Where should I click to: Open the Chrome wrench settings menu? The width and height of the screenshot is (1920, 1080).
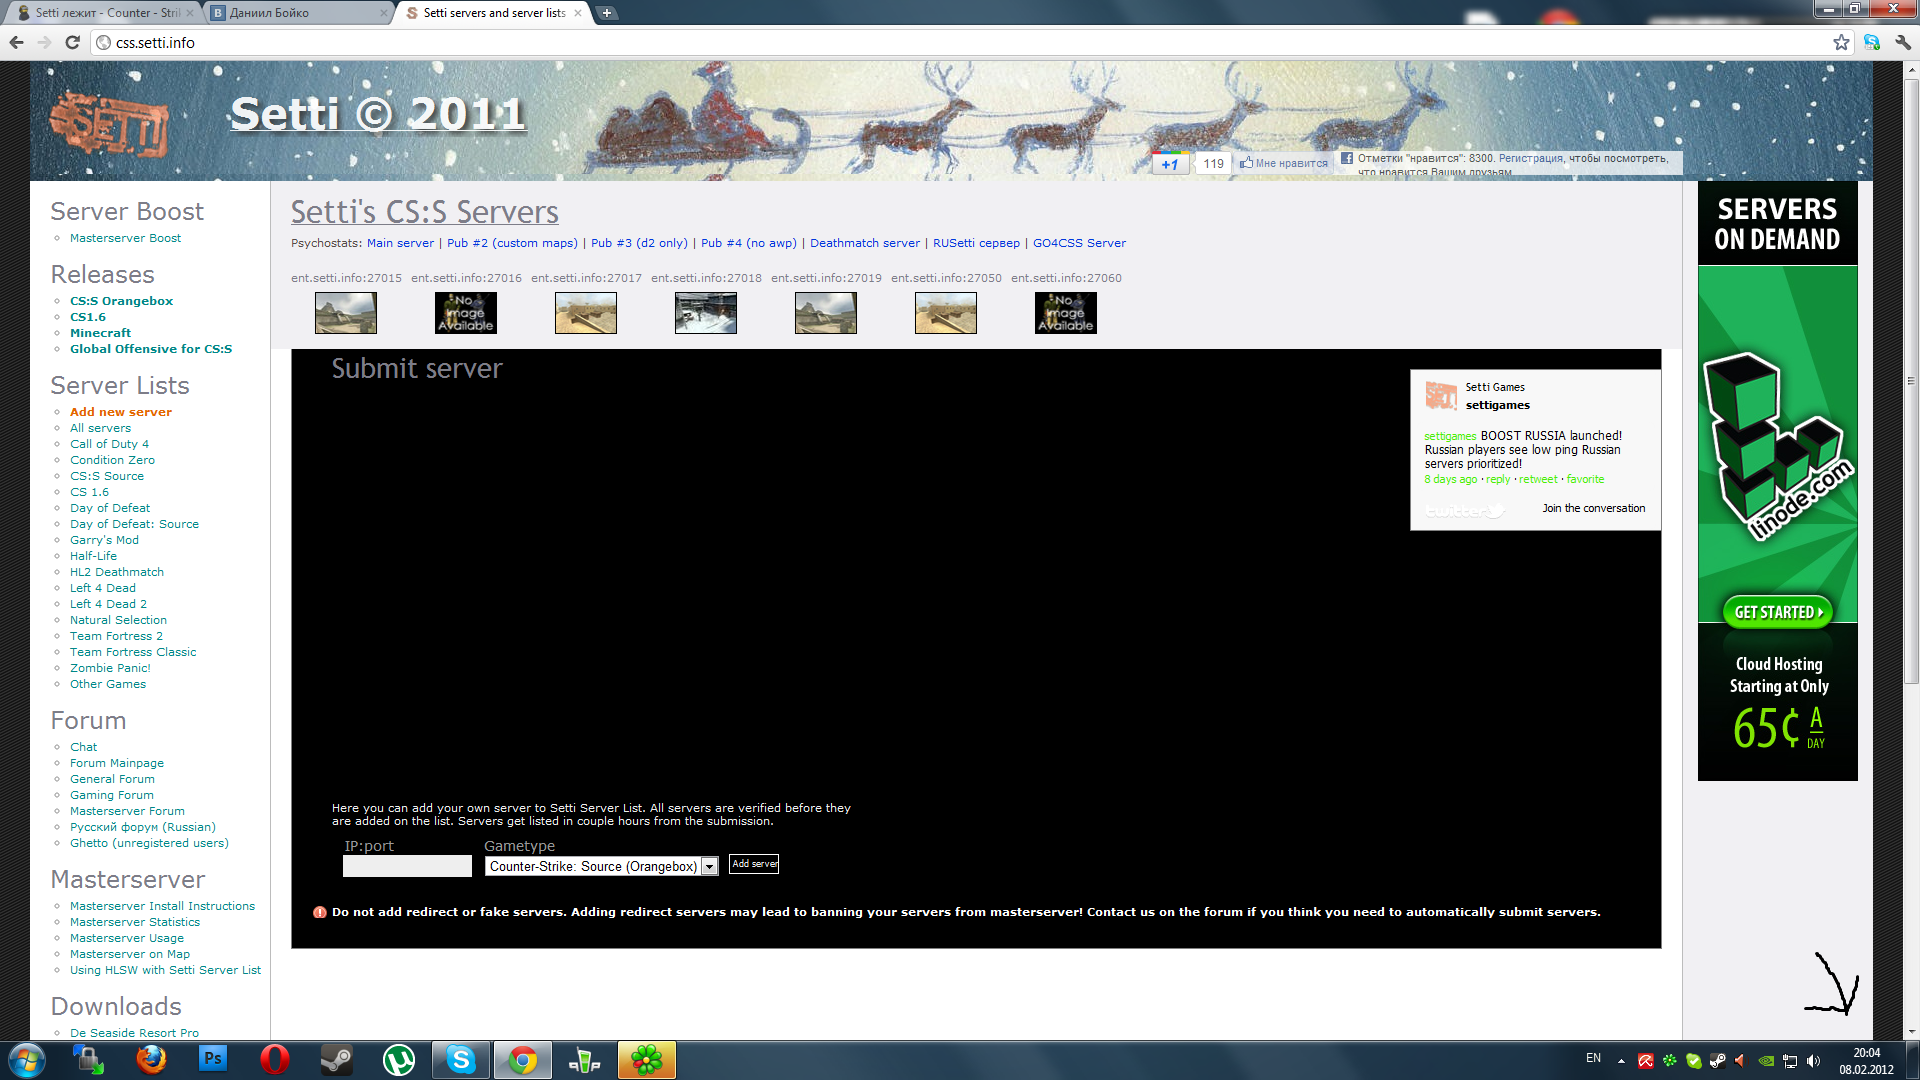1903,42
